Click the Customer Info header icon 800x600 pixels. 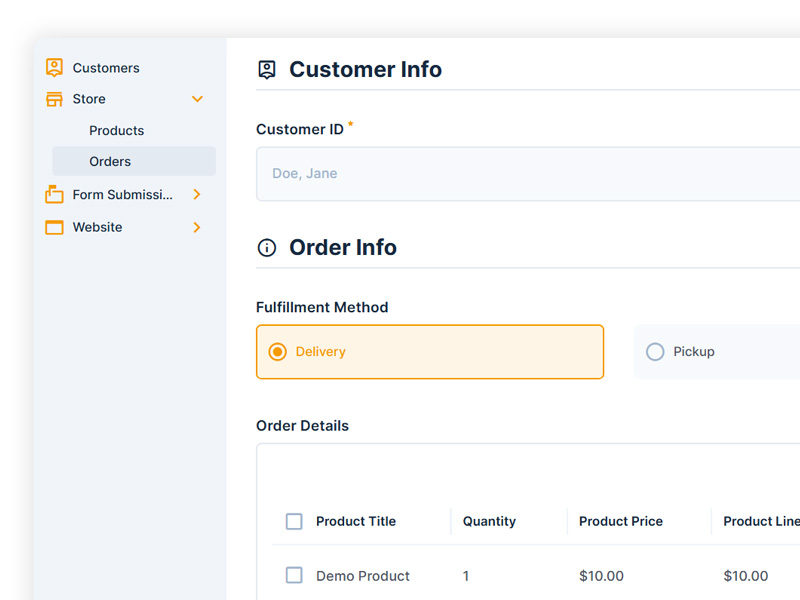[x=266, y=69]
